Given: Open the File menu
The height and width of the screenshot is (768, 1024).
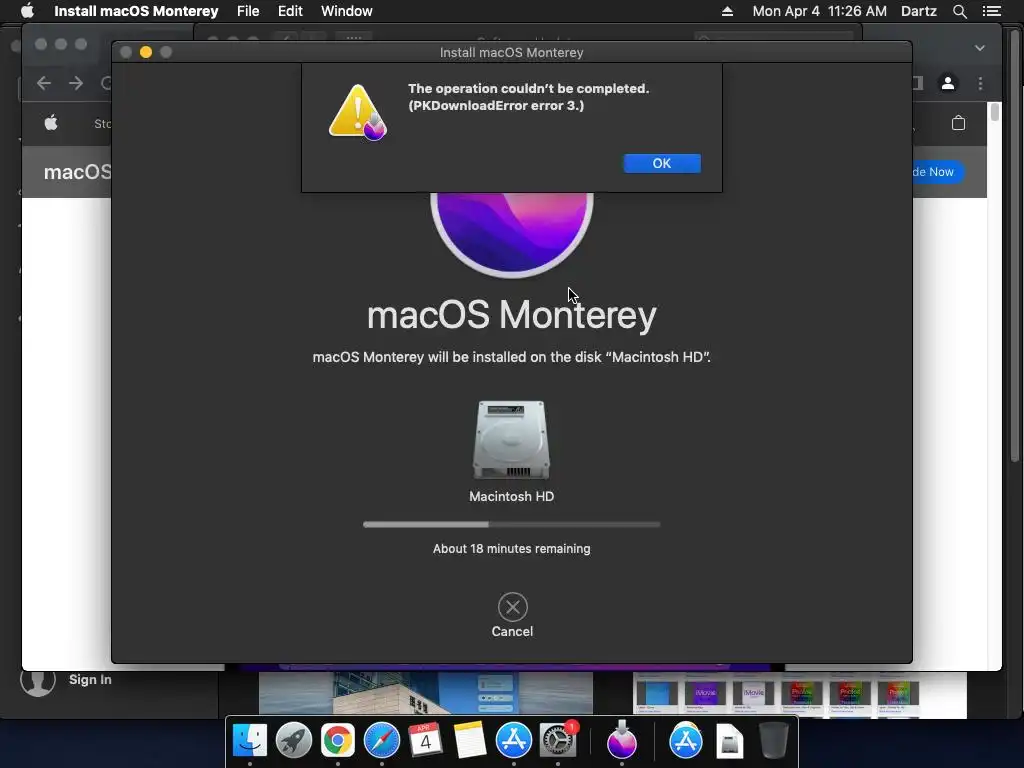Looking at the screenshot, I should click(248, 11).
